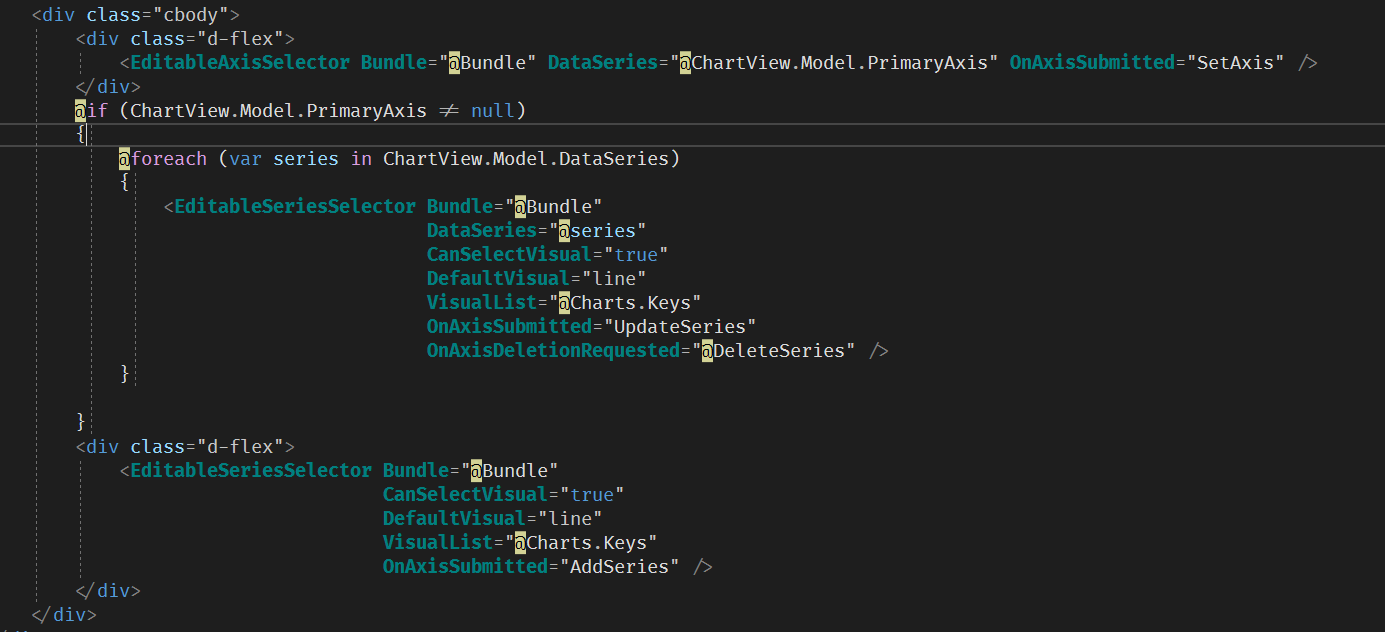
Task: Place cursor on the @if statement
Action: [x=95, y=110]
